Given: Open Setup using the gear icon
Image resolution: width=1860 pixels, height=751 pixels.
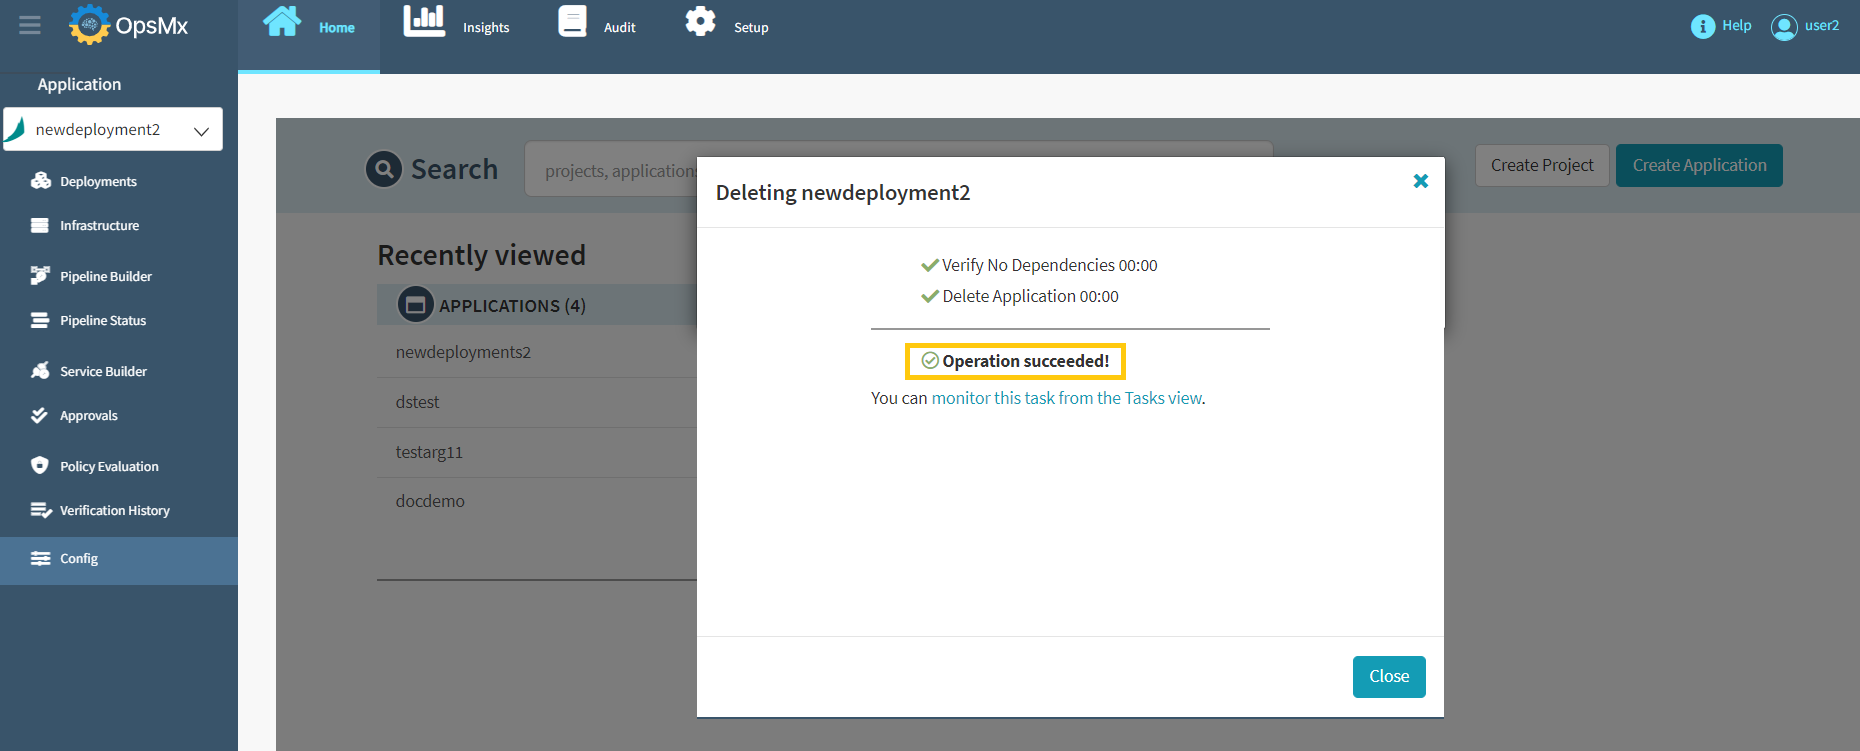Looking at the screenshot, I should [700, 21].
